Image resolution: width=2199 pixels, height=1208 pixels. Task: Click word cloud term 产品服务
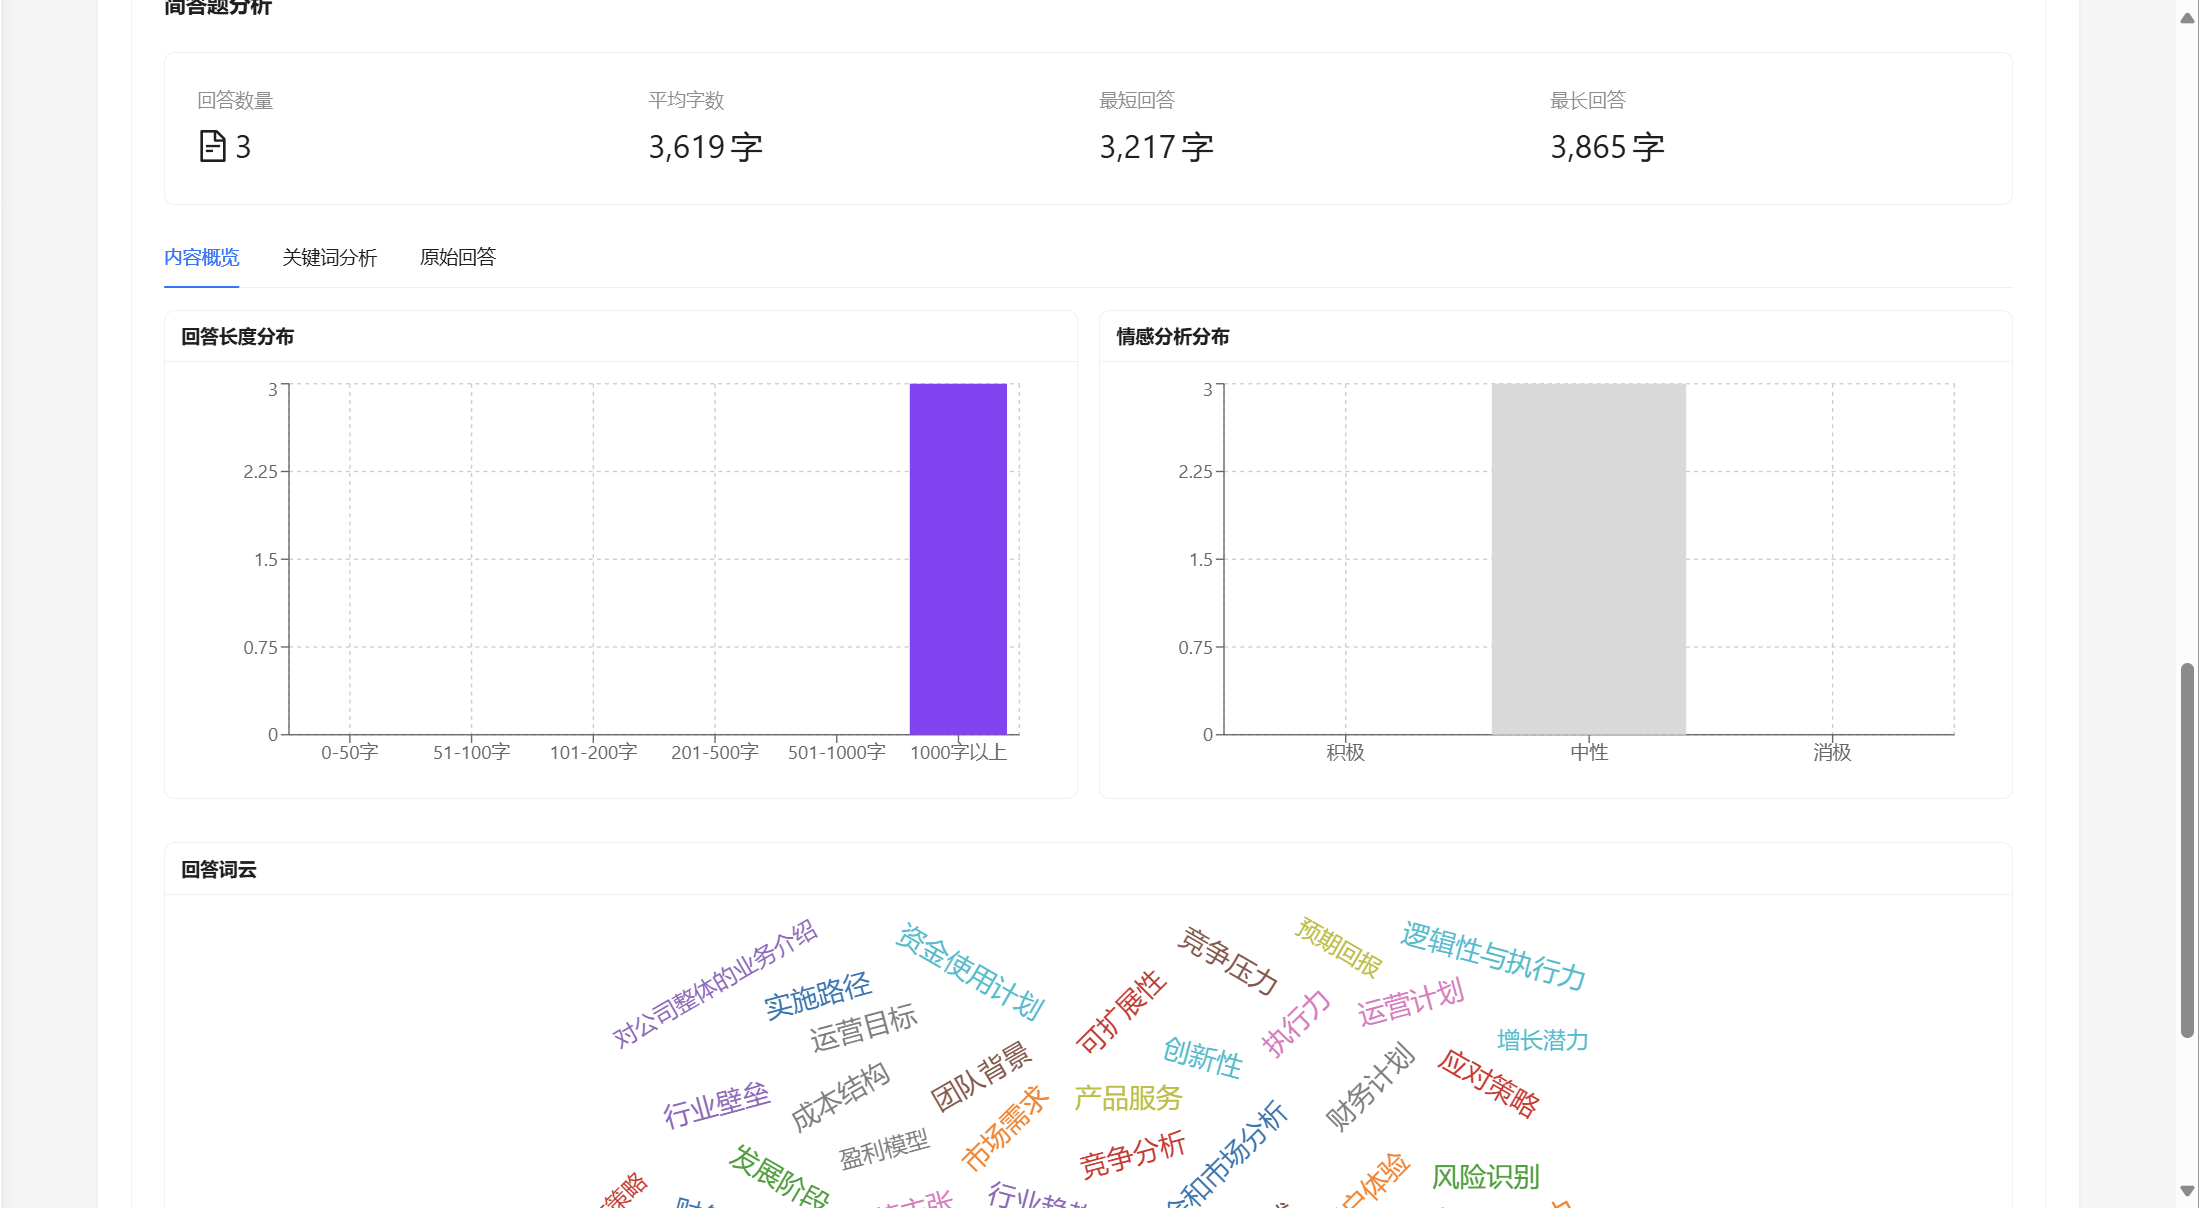1128,1098
